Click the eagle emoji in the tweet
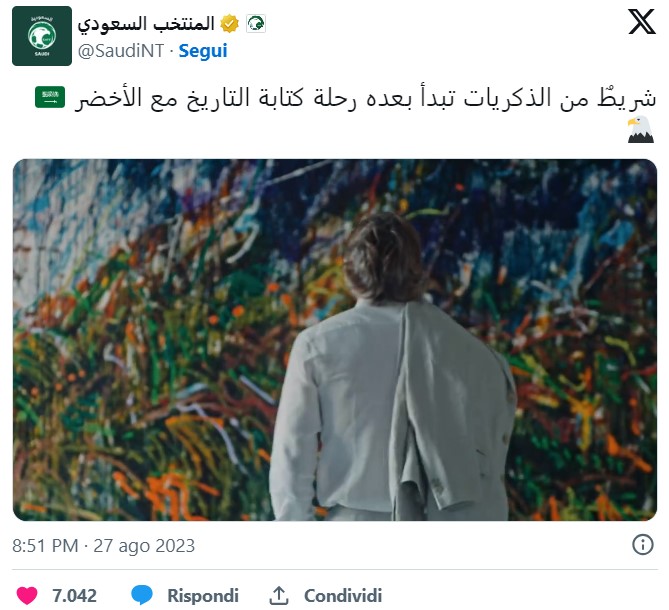The image size is (669, 610). pyautogui.click(x=640, y=130)
